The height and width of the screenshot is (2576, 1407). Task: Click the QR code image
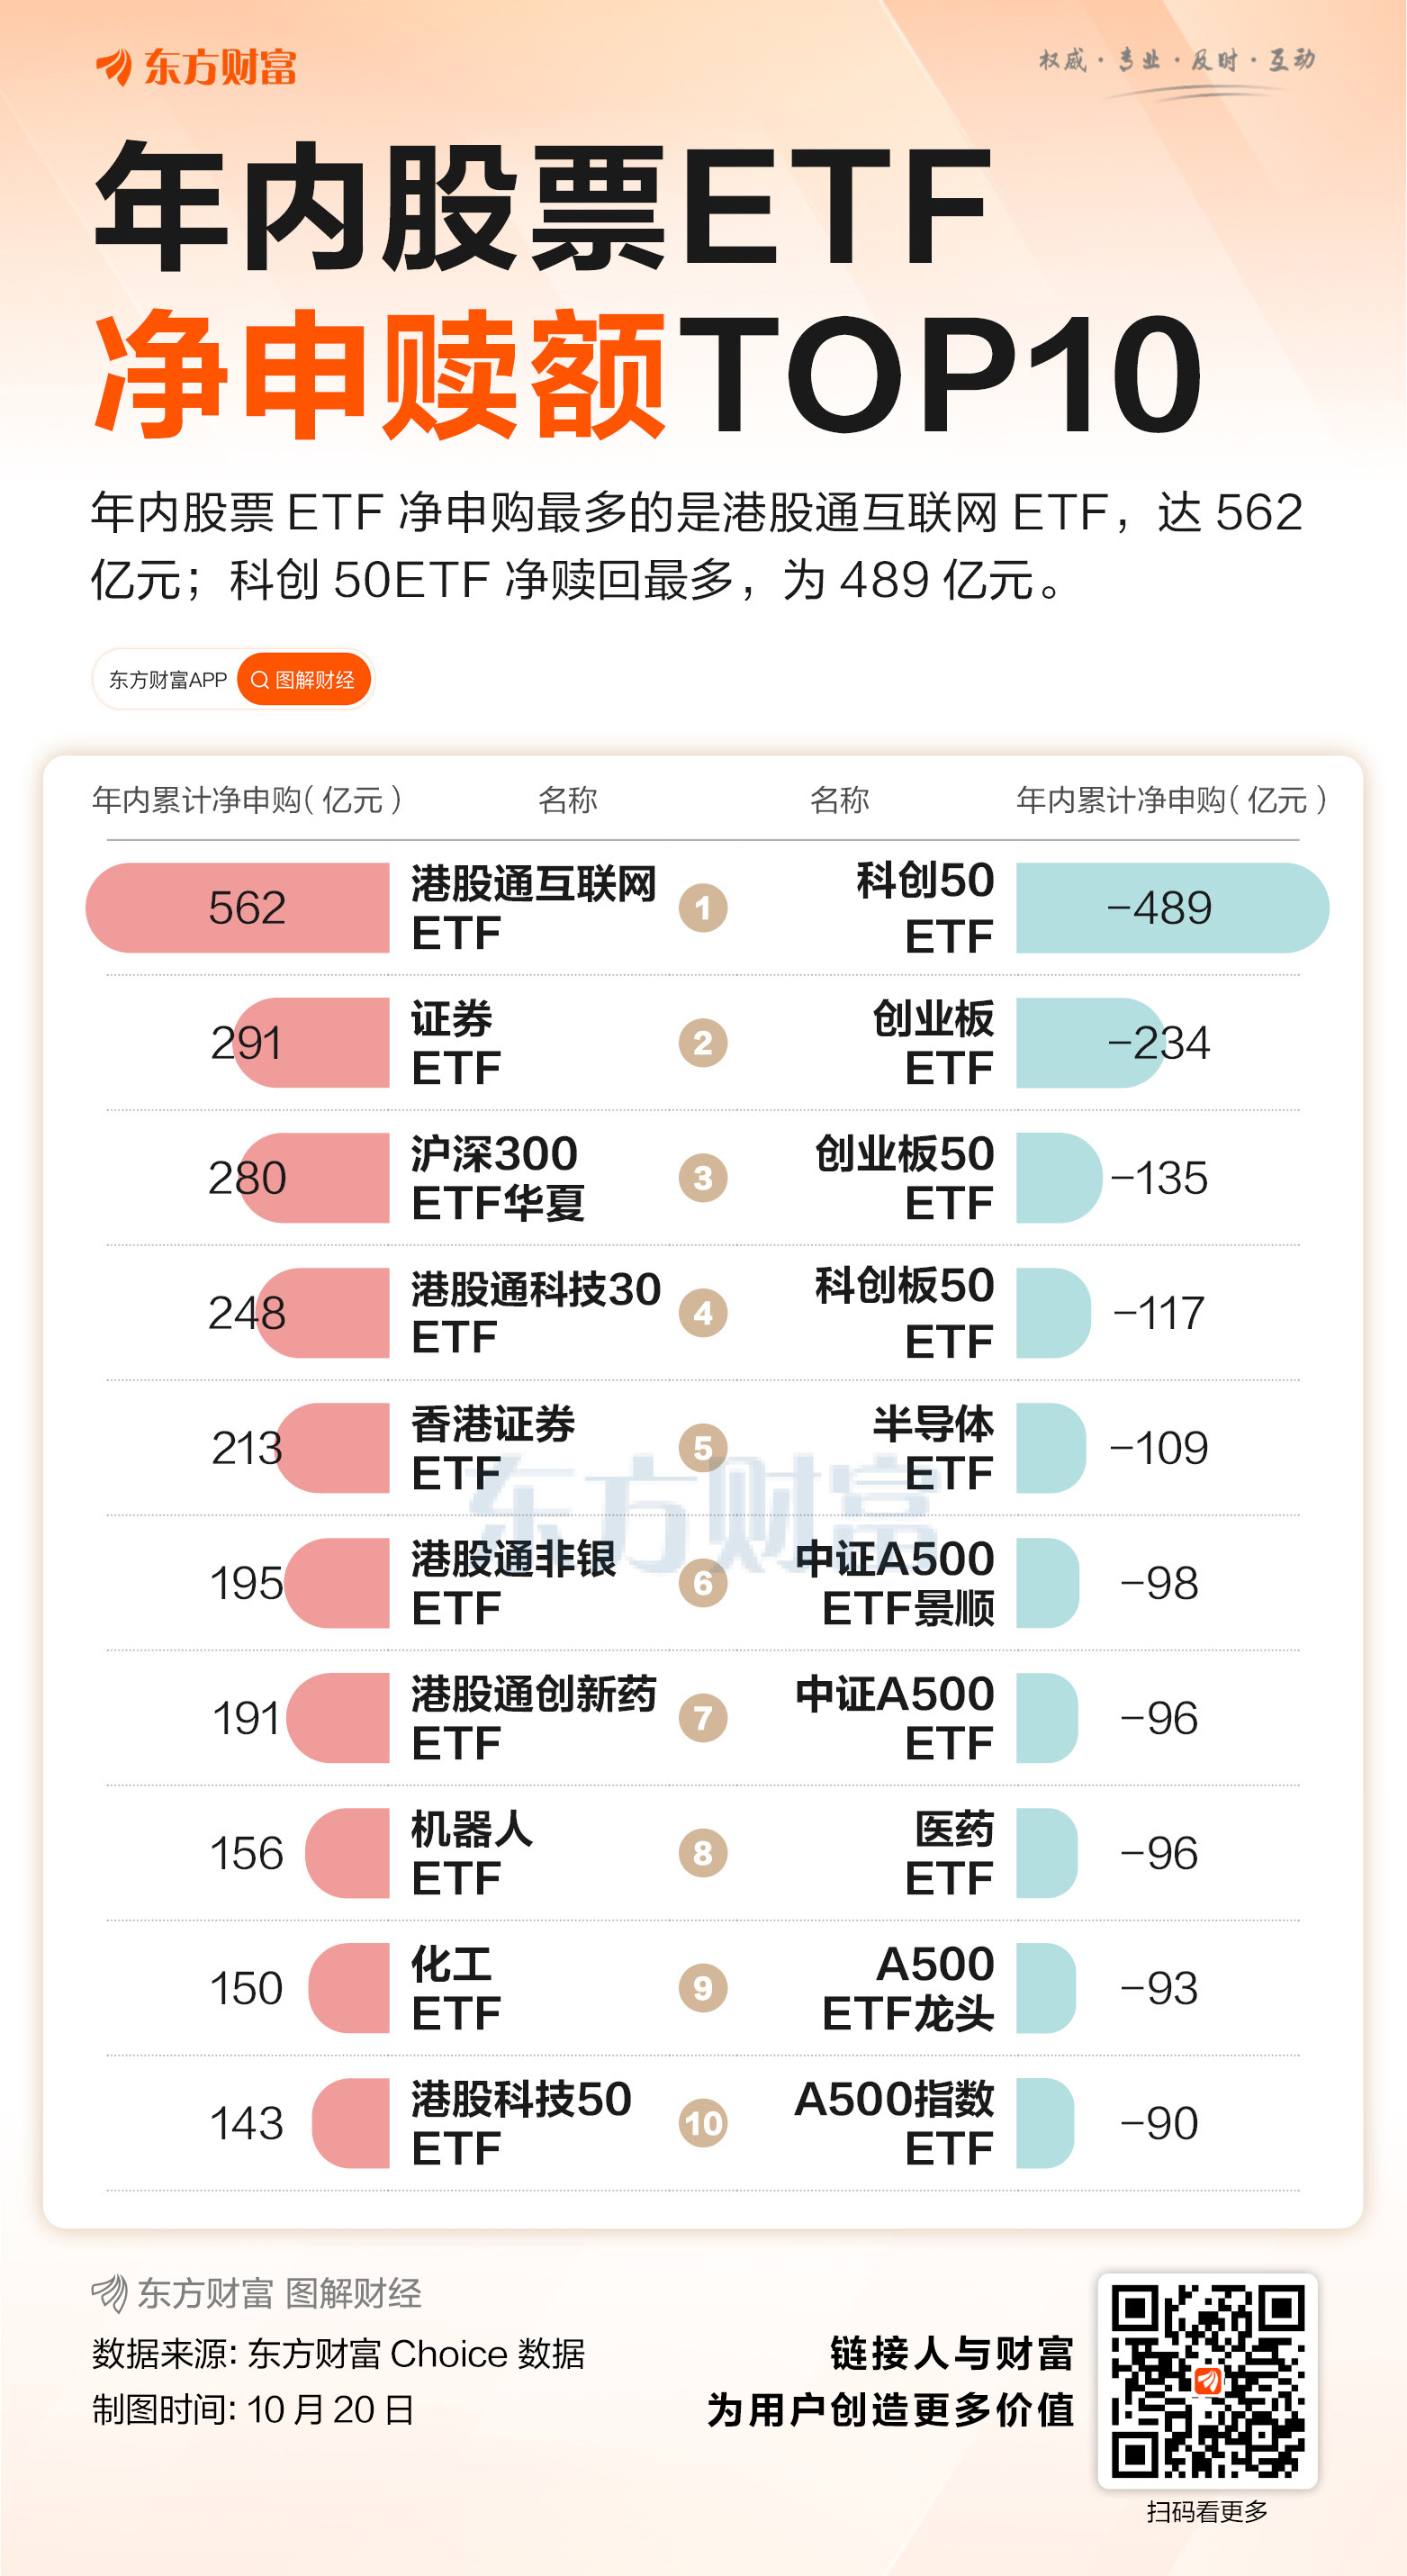coord(1207,2380)
